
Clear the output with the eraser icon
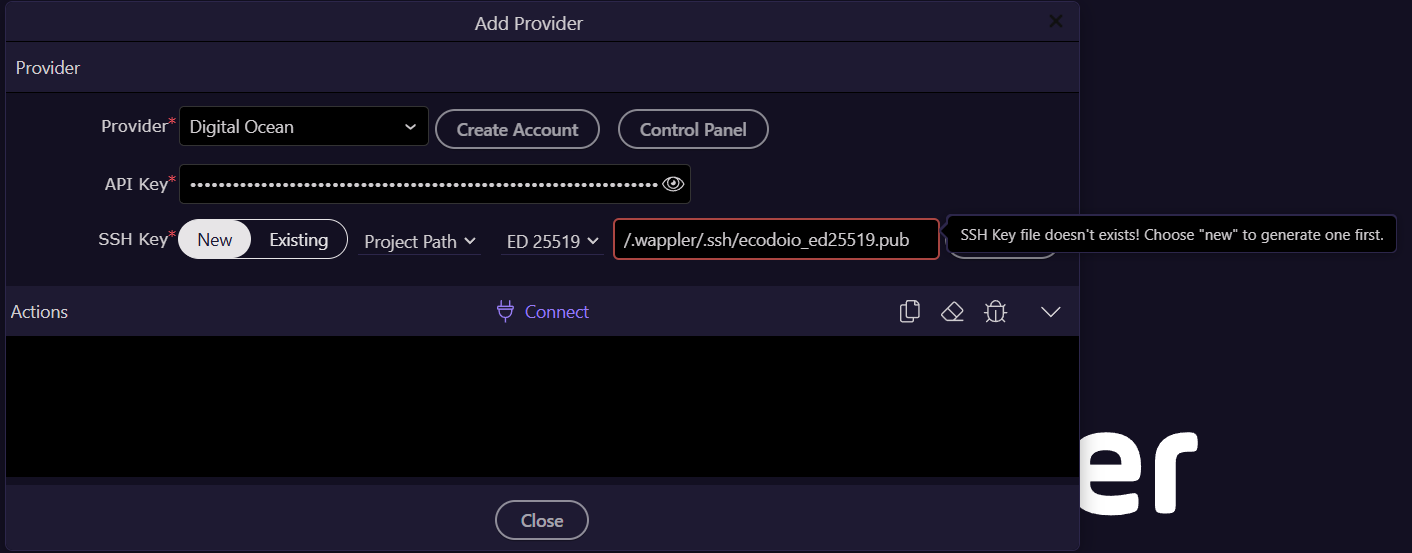952,312
